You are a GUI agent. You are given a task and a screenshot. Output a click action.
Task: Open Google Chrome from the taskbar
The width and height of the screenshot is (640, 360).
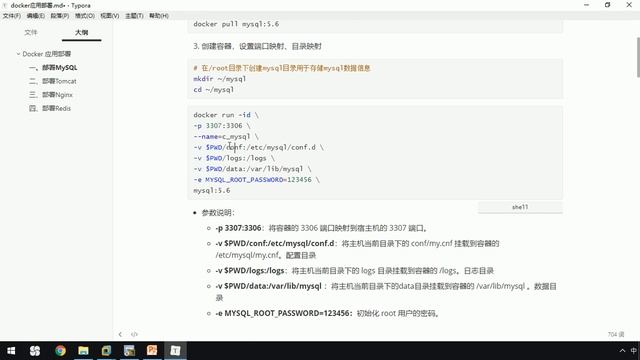pyautogui.click(x=60, y=351)
